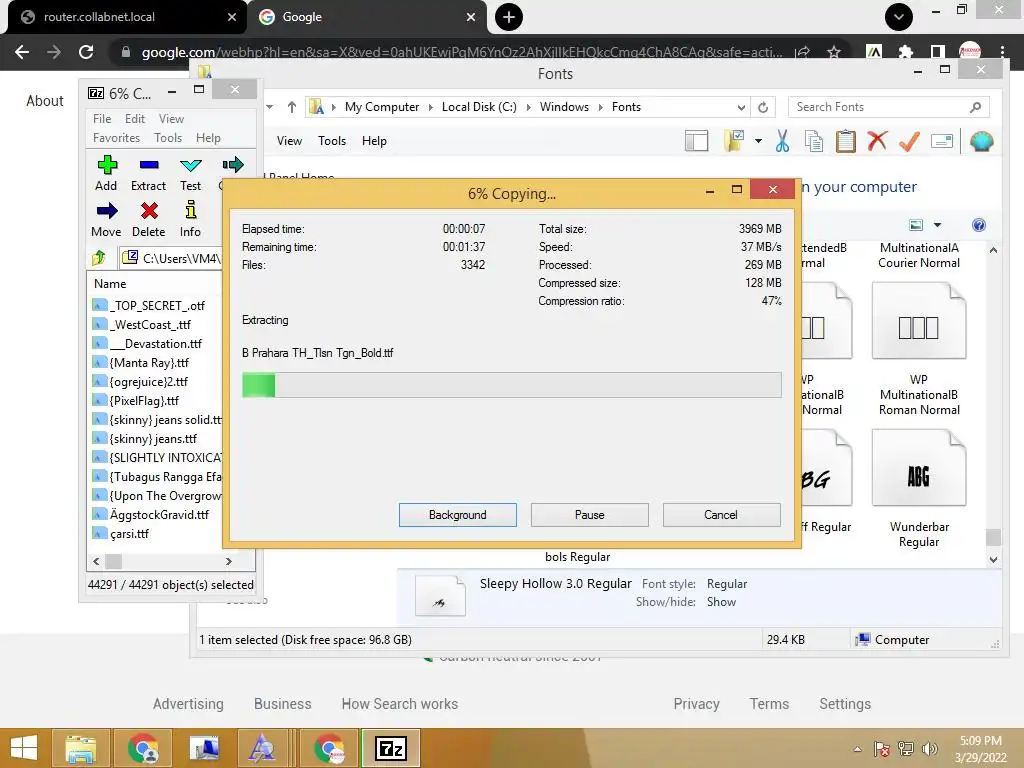Image resolution: width=1024 pixels, height=768 pixels.
Task: Click the red X delete icon in Fonts toolbar
Action: [877, 141]
